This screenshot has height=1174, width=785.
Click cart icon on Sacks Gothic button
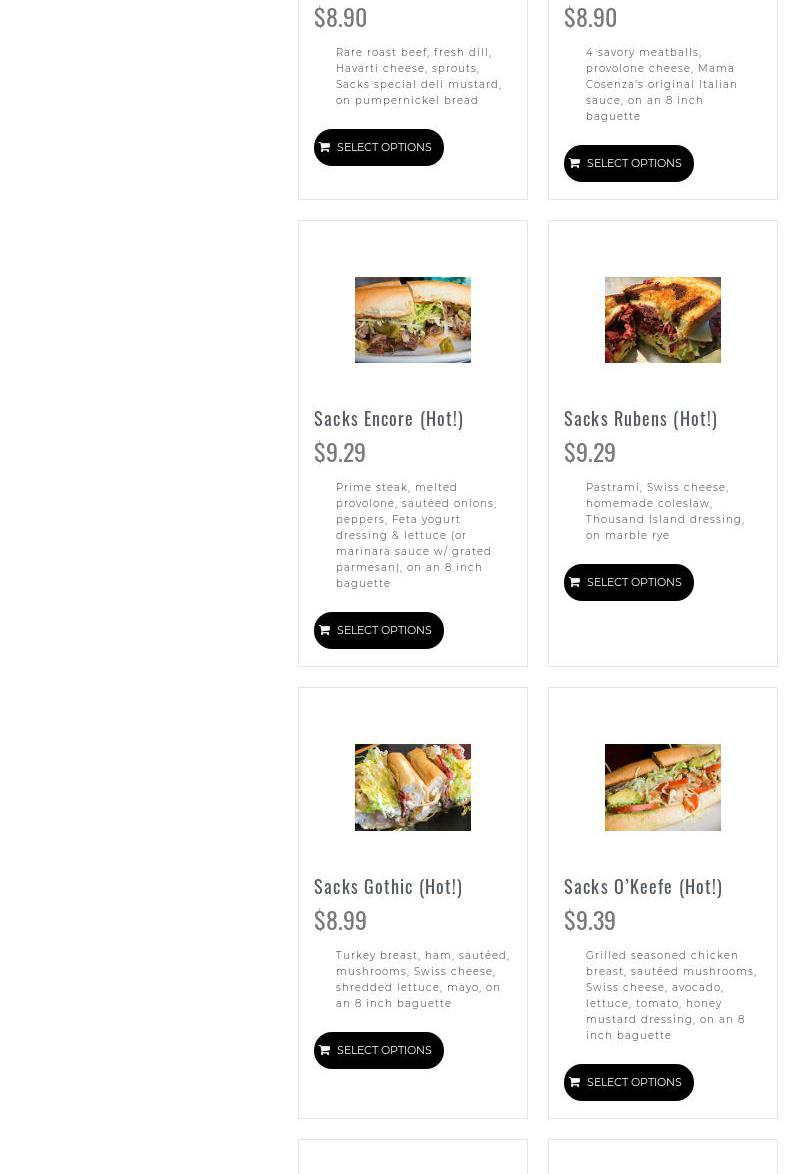[324, 1050]
